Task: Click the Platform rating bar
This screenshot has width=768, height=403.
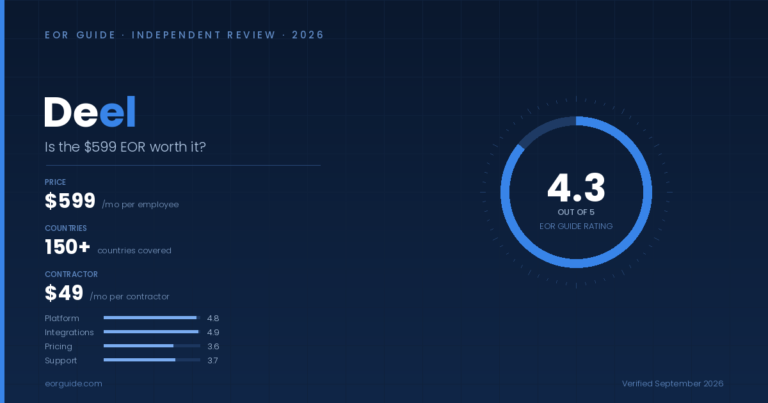Action: [152, 318]
